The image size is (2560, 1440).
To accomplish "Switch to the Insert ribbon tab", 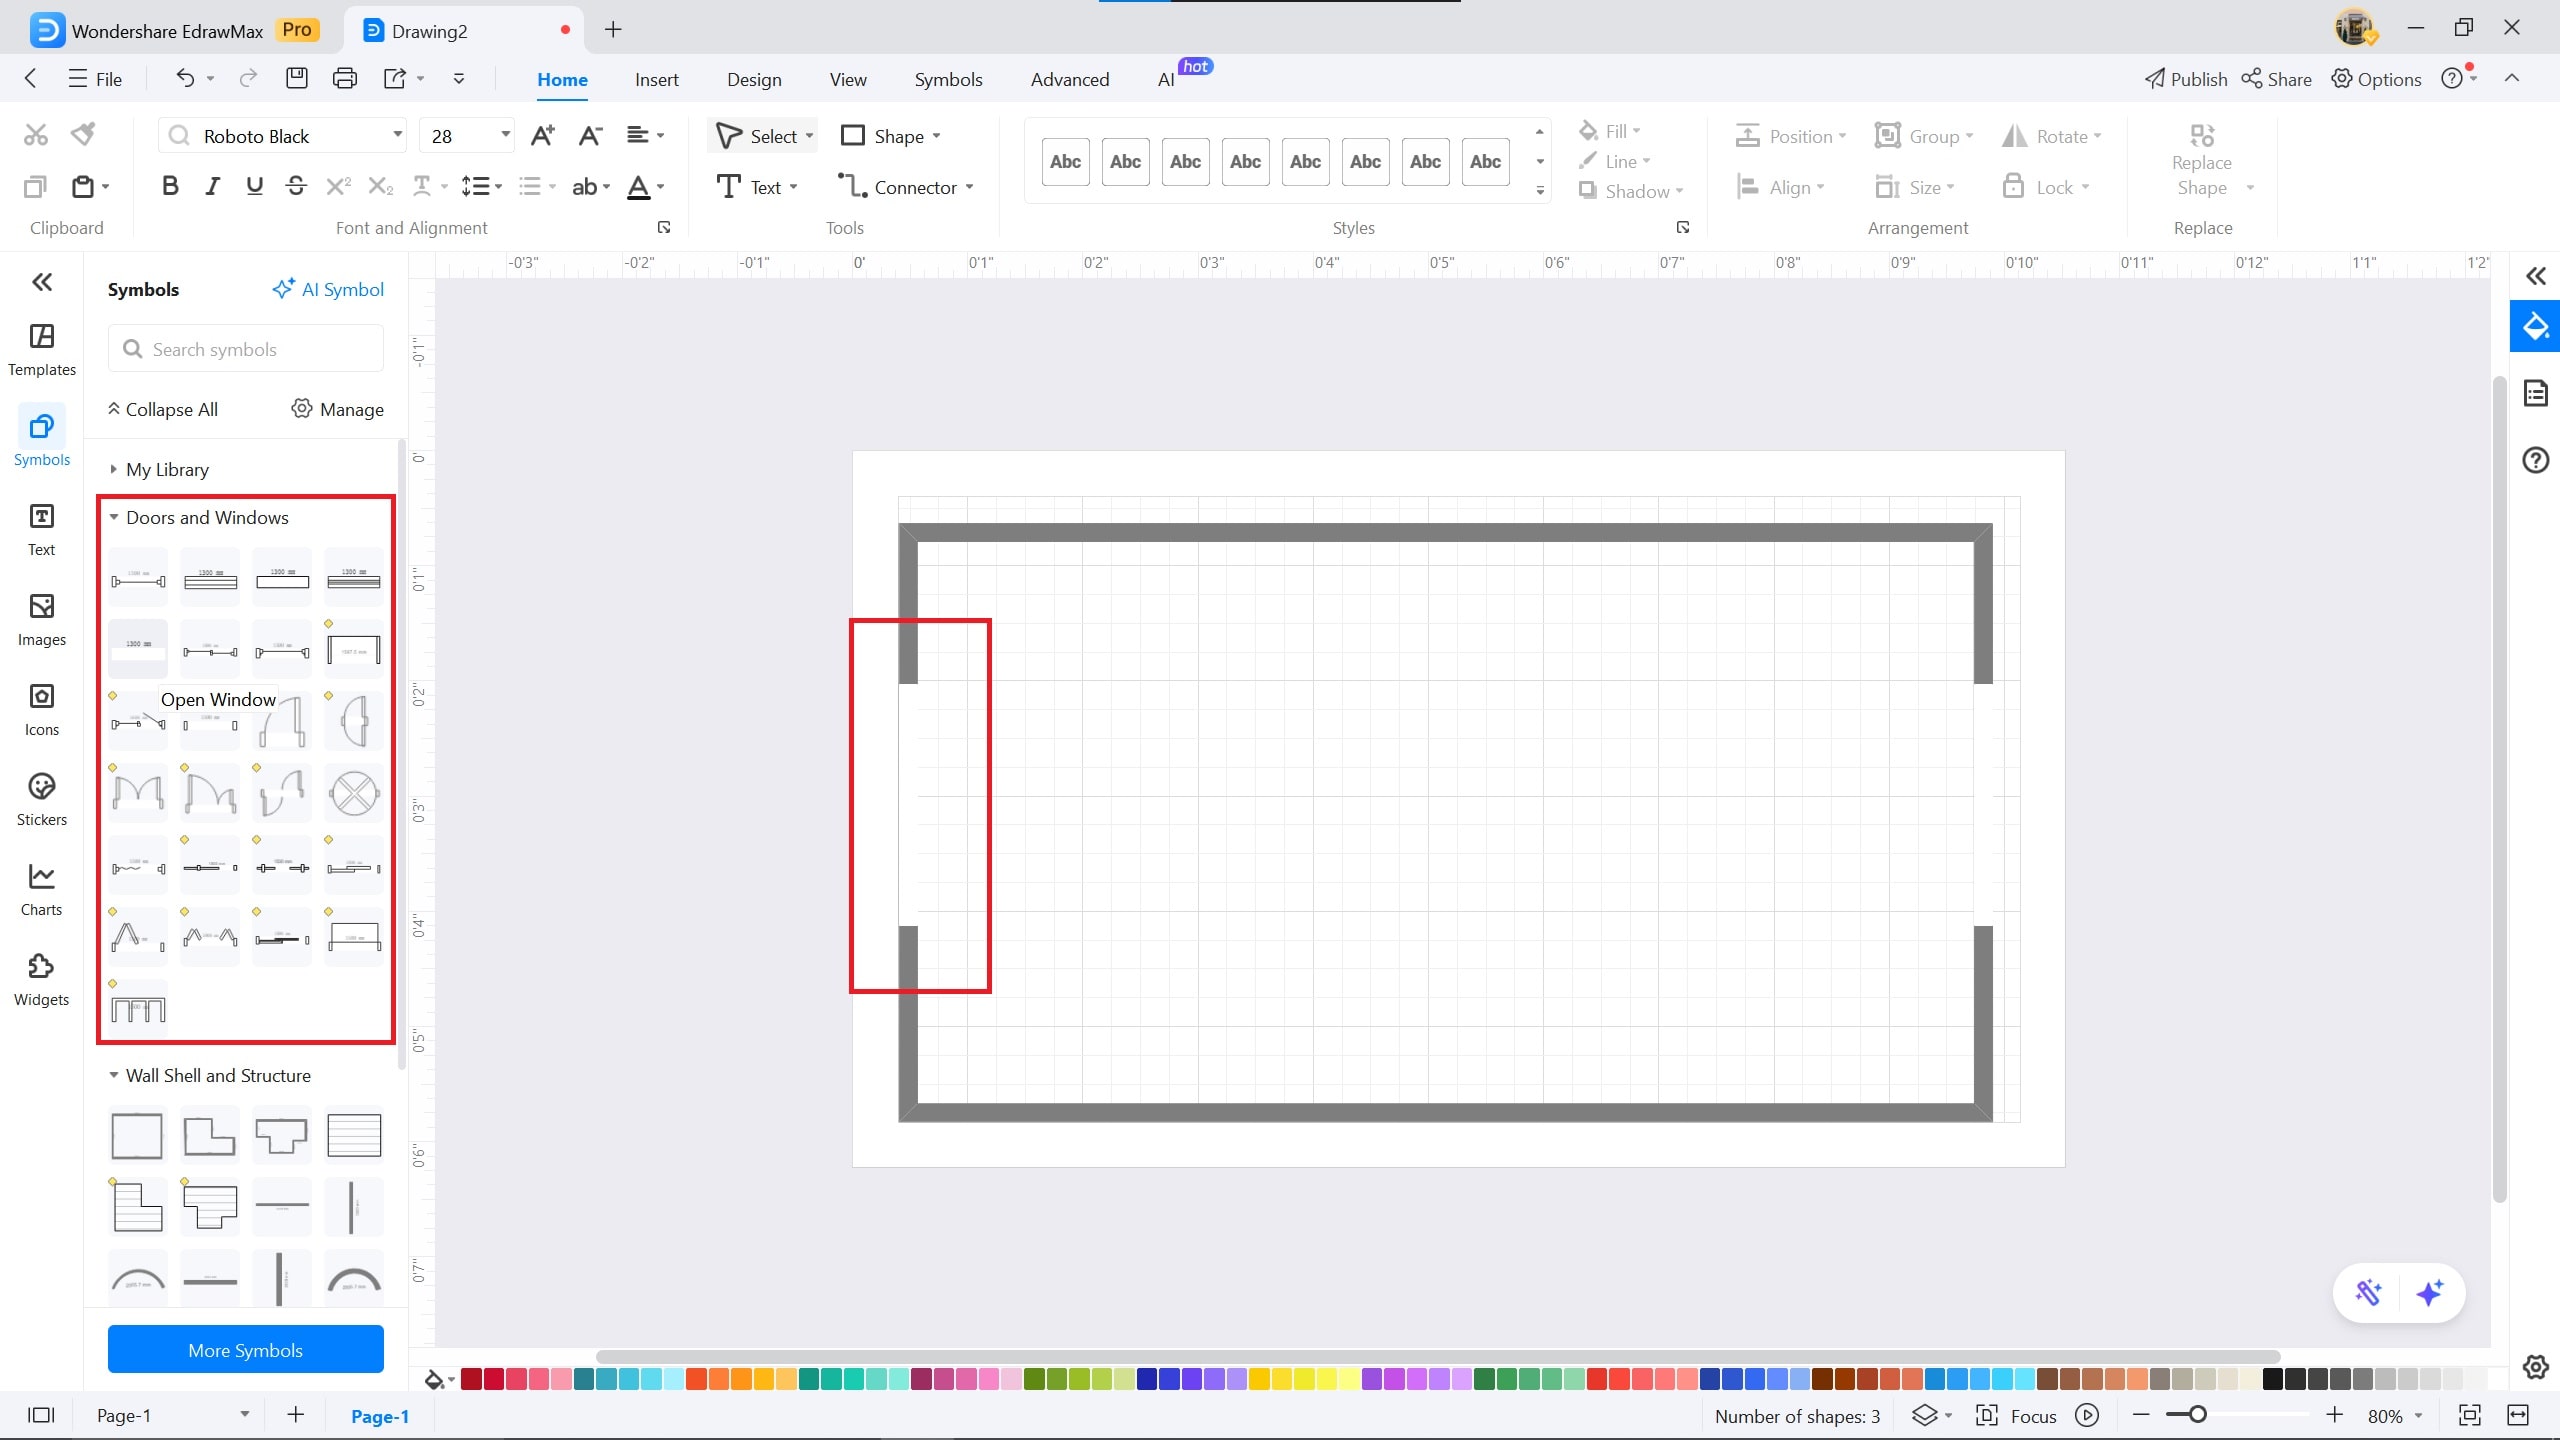I will tap(656, 79).
